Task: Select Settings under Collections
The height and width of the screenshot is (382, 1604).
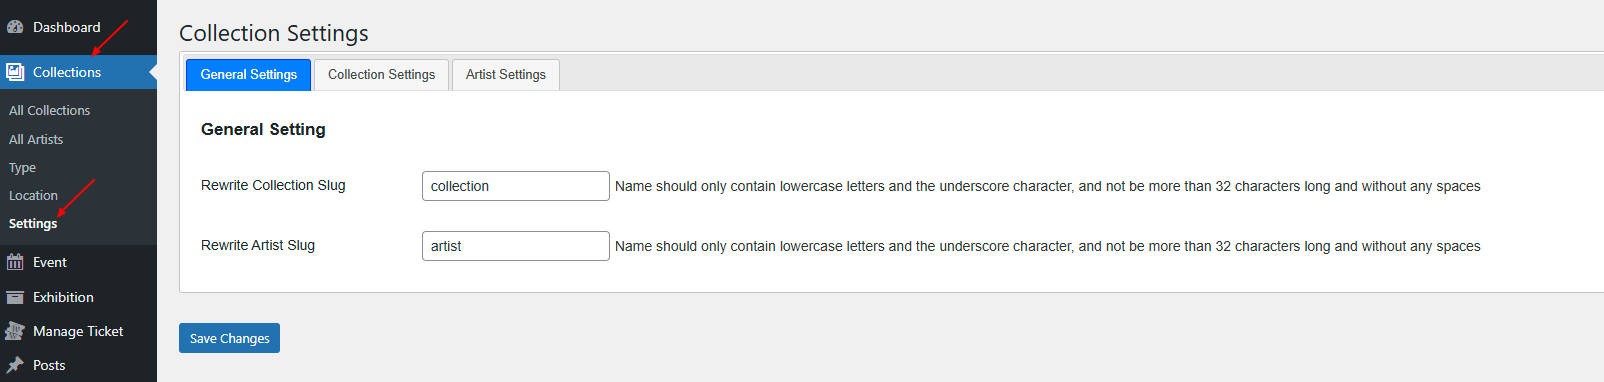Action: [33, 223]
